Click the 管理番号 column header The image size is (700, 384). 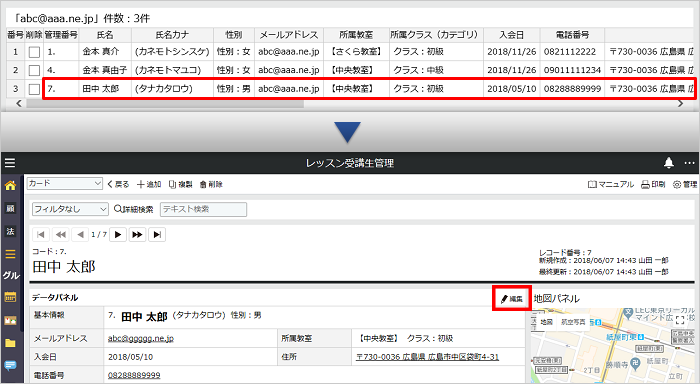click(61, 35)
